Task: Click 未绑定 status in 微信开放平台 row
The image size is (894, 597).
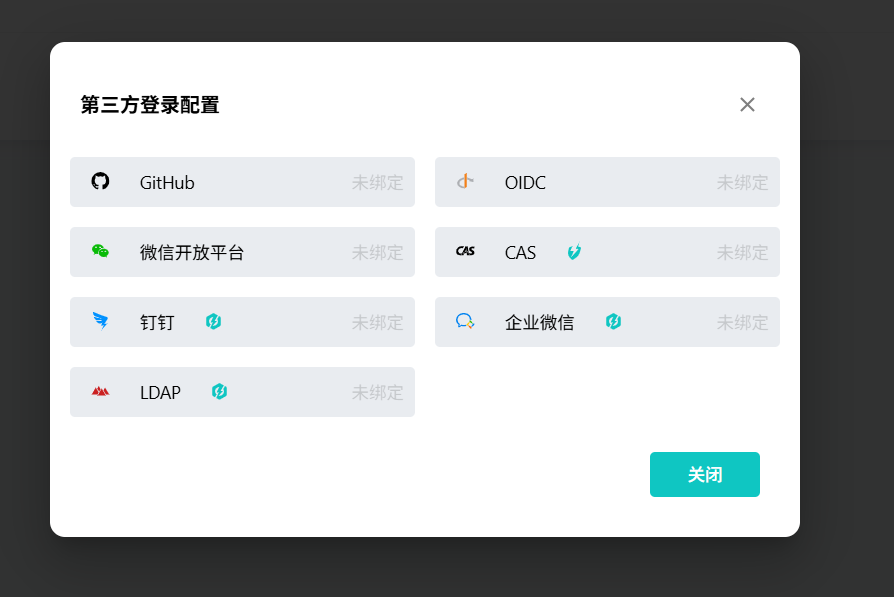Action: pyautogui.click(x=377, y=253)
